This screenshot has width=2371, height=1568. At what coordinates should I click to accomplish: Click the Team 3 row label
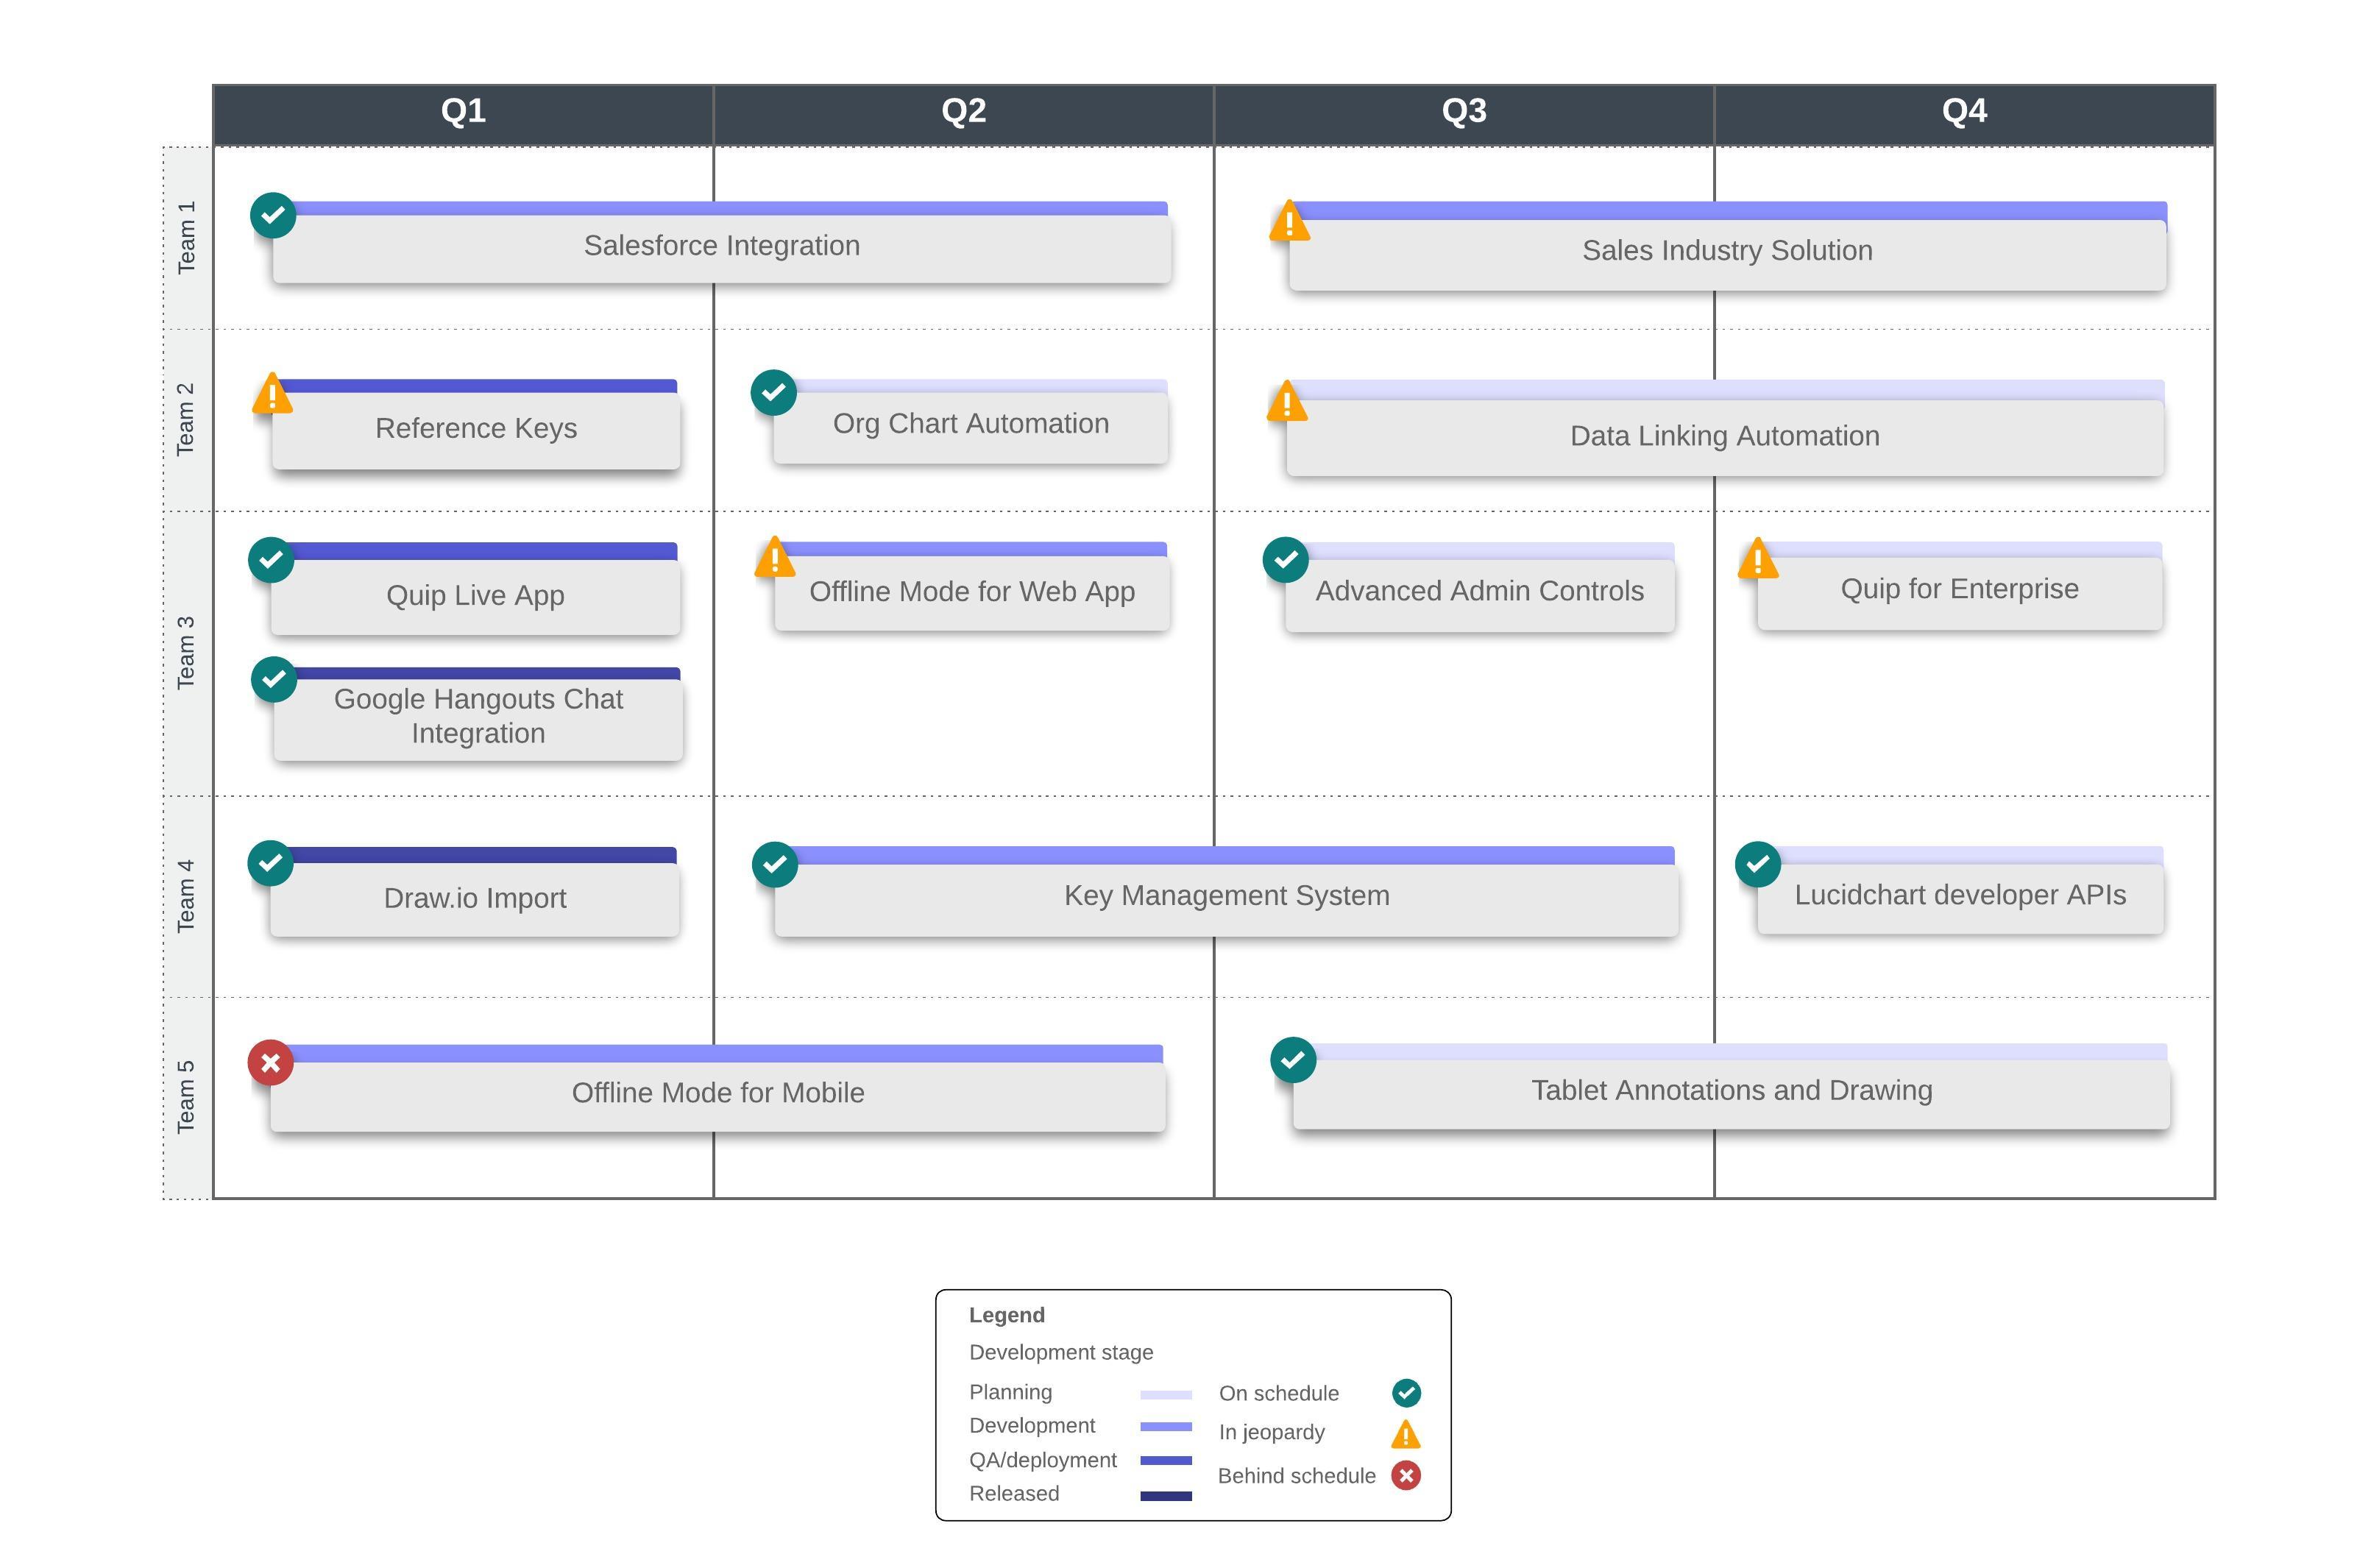[x=186, y=652]
